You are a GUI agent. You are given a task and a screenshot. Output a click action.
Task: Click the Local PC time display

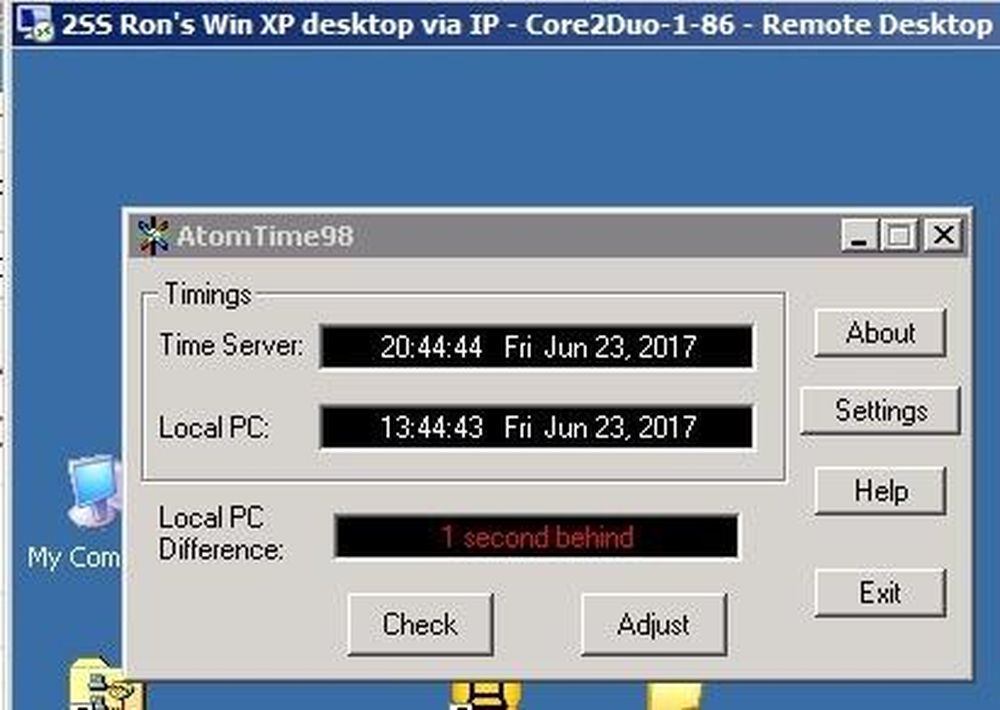[536, 427]
